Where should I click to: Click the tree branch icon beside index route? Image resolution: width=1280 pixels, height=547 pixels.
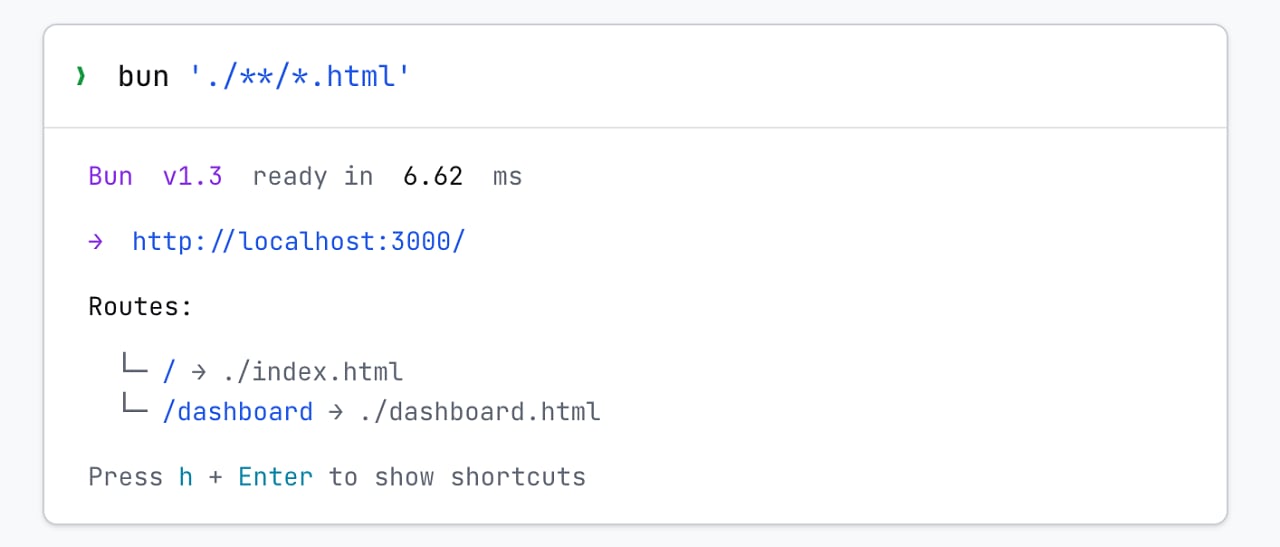tap(134, 369)
